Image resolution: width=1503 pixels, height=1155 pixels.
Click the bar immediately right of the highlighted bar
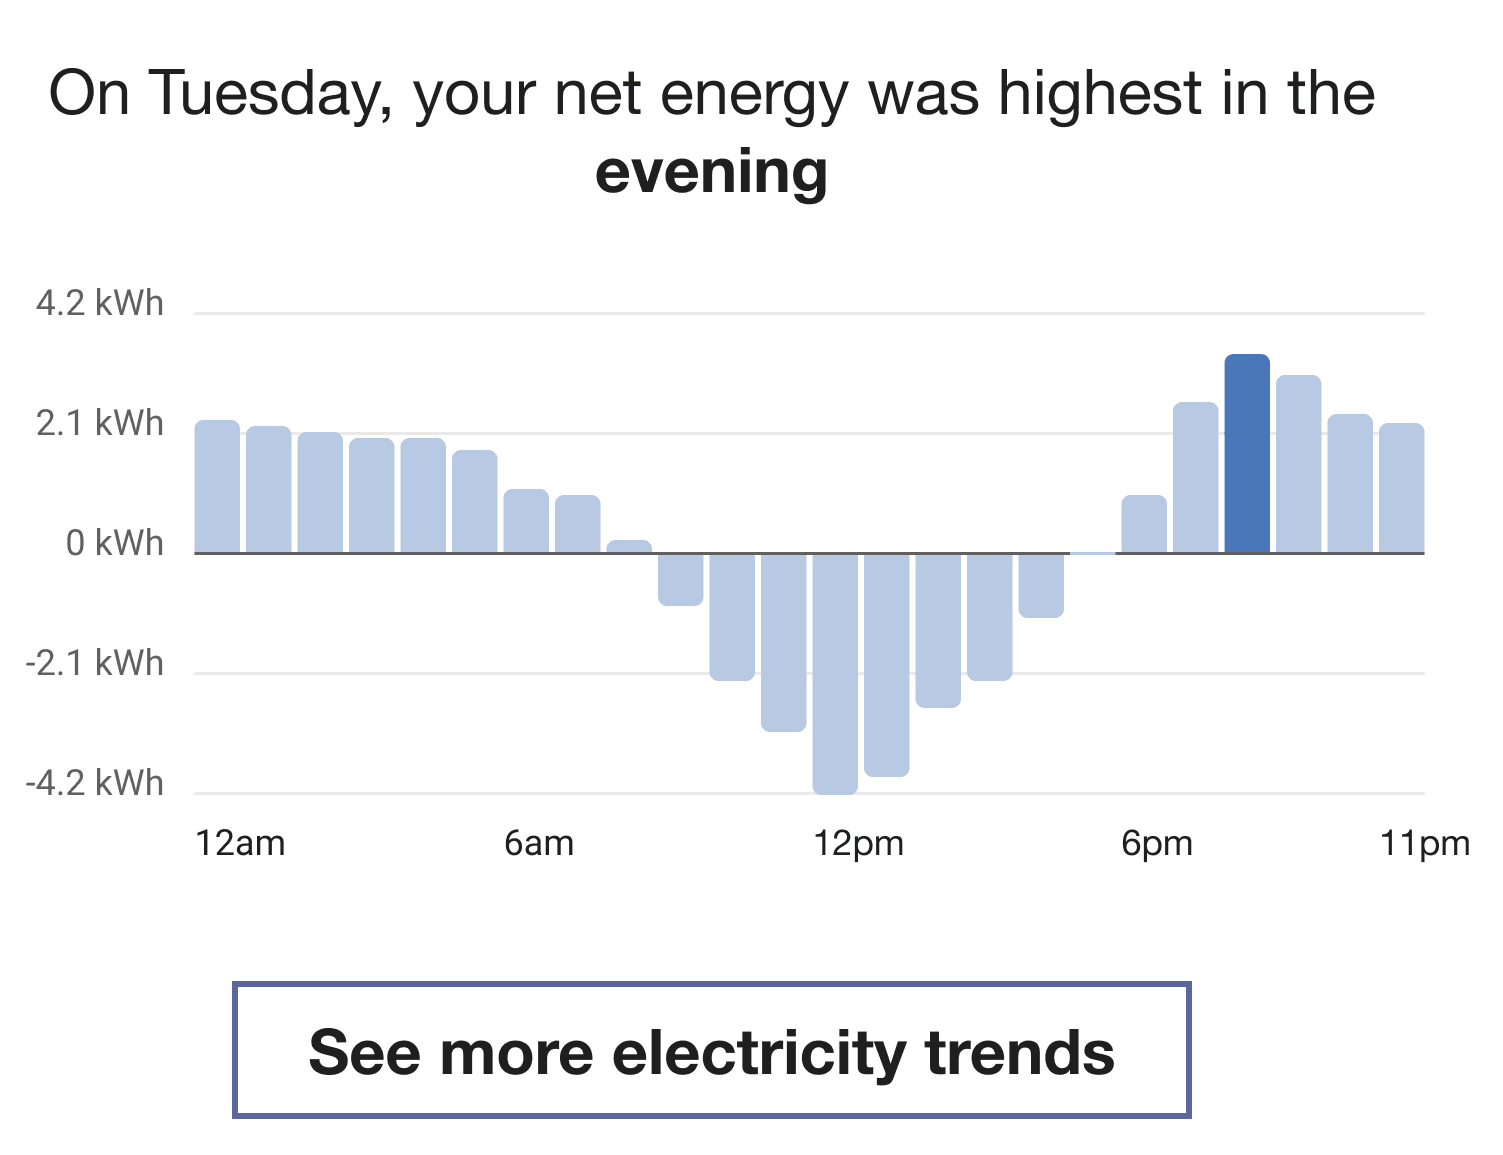click(x=1298, y=460)
